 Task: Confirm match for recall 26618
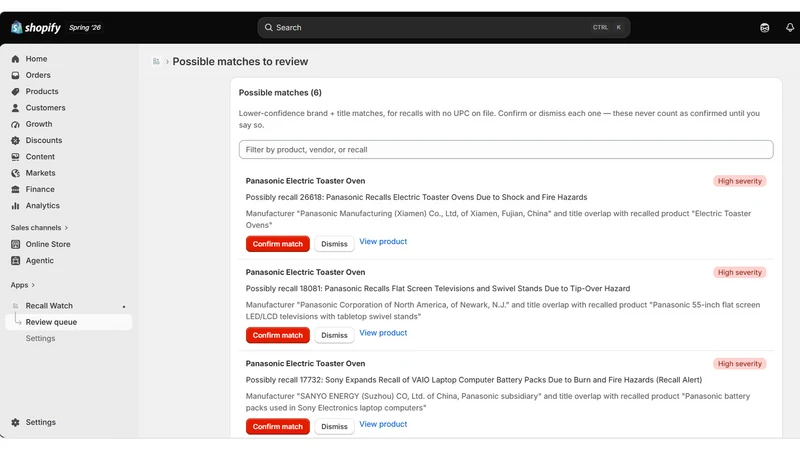(x=278, y=244)
